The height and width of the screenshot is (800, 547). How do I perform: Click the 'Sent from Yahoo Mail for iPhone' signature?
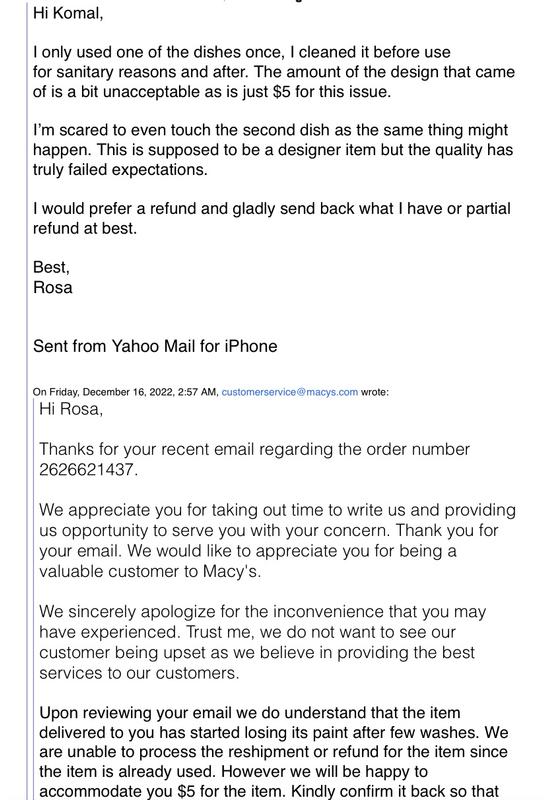(155, 346)
